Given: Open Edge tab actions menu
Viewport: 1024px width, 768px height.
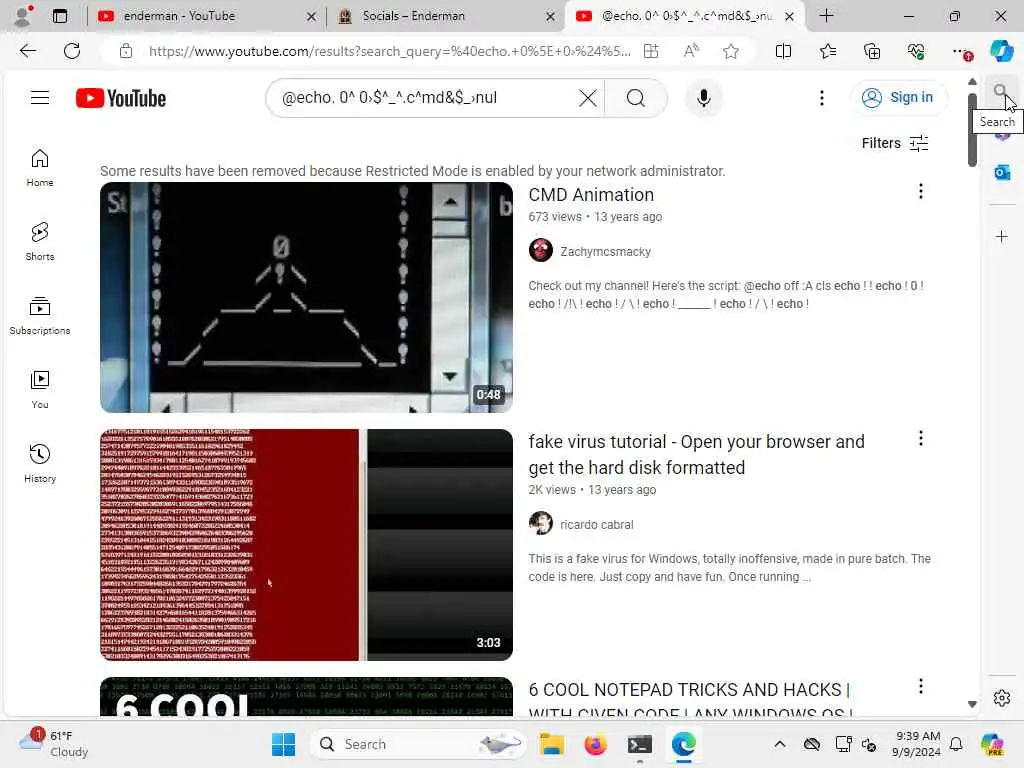Looking at the screenshot, I should point(60,16).
